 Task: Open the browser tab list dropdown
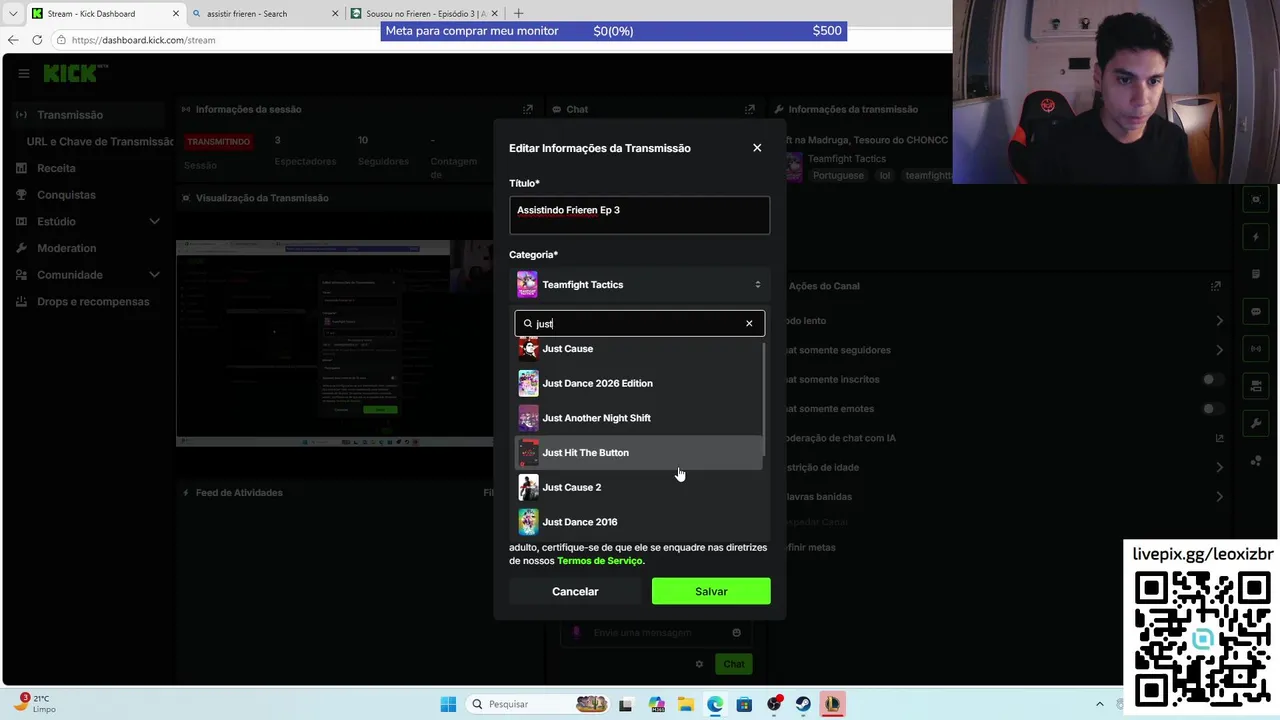point(13,14)
